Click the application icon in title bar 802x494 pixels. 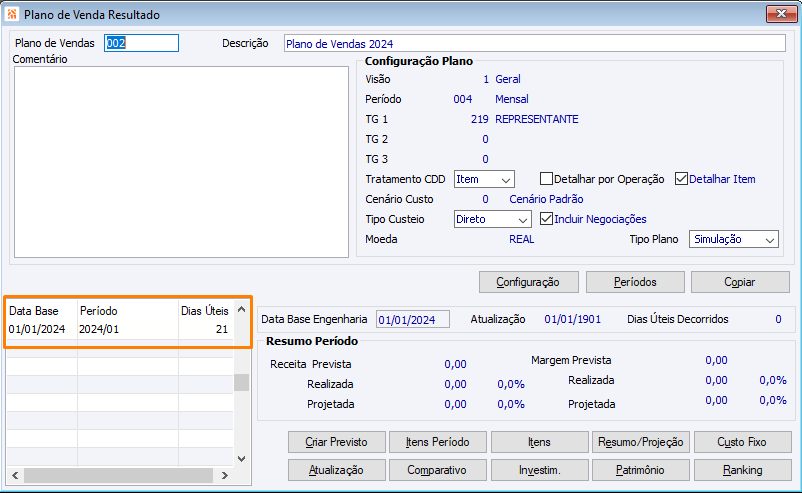[x=11, y=15]
